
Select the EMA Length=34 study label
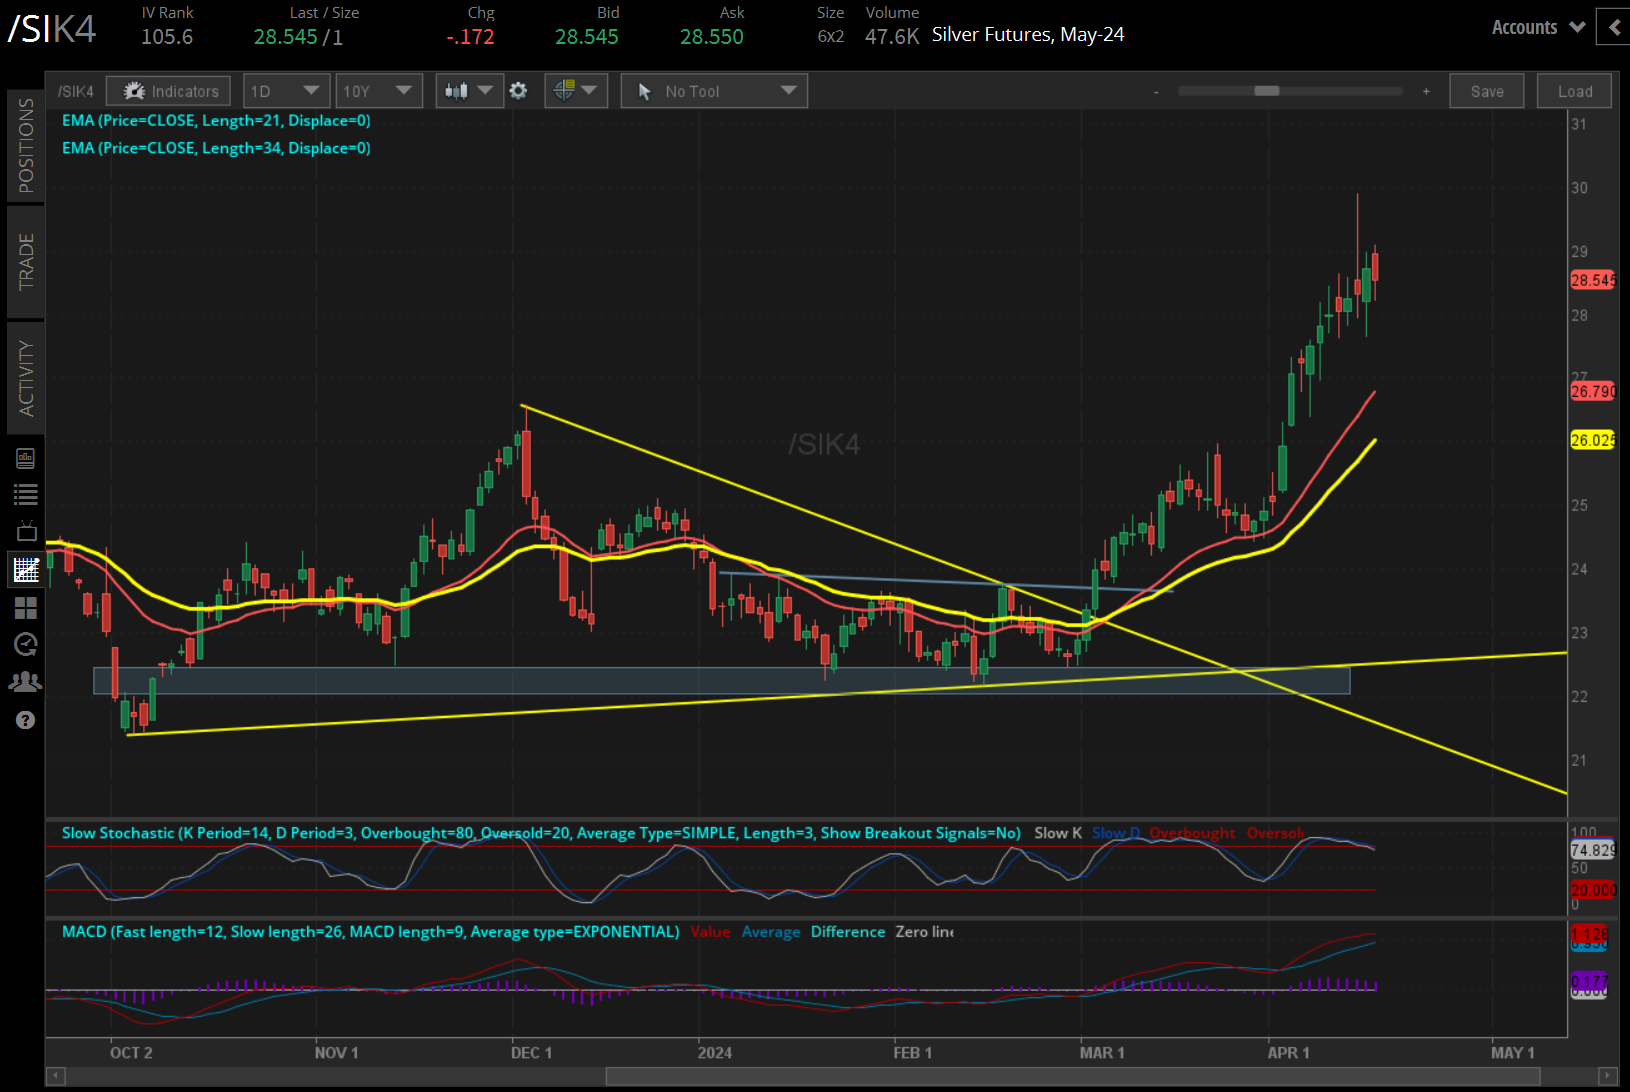216,148
